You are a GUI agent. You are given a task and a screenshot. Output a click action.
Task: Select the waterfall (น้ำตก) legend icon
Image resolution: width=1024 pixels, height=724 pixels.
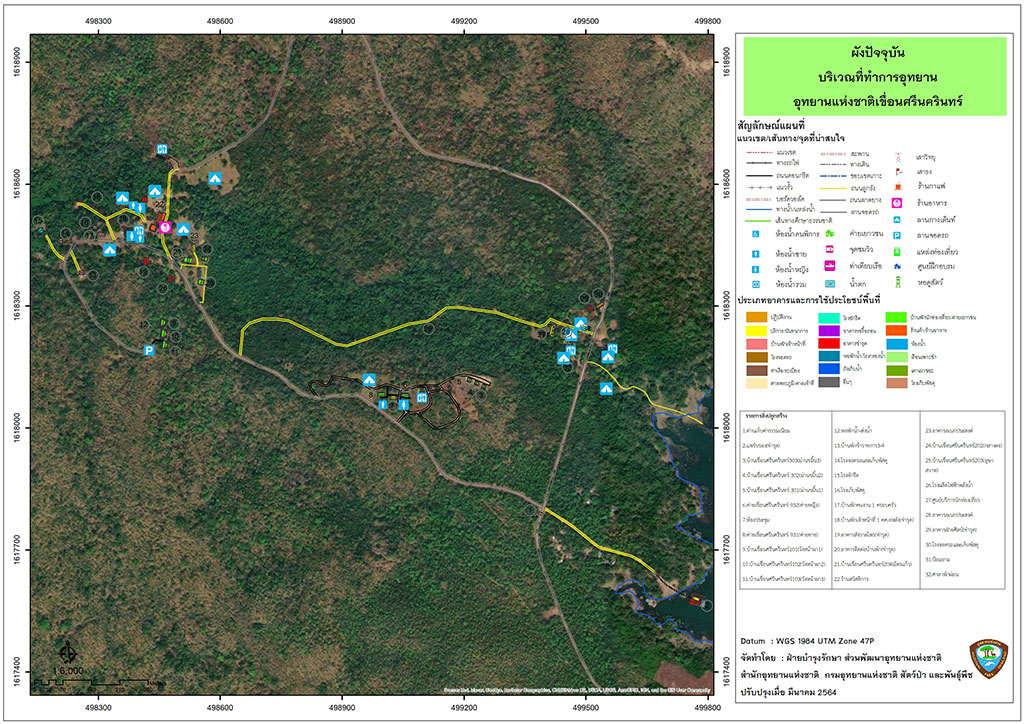[x=830, y=283]
